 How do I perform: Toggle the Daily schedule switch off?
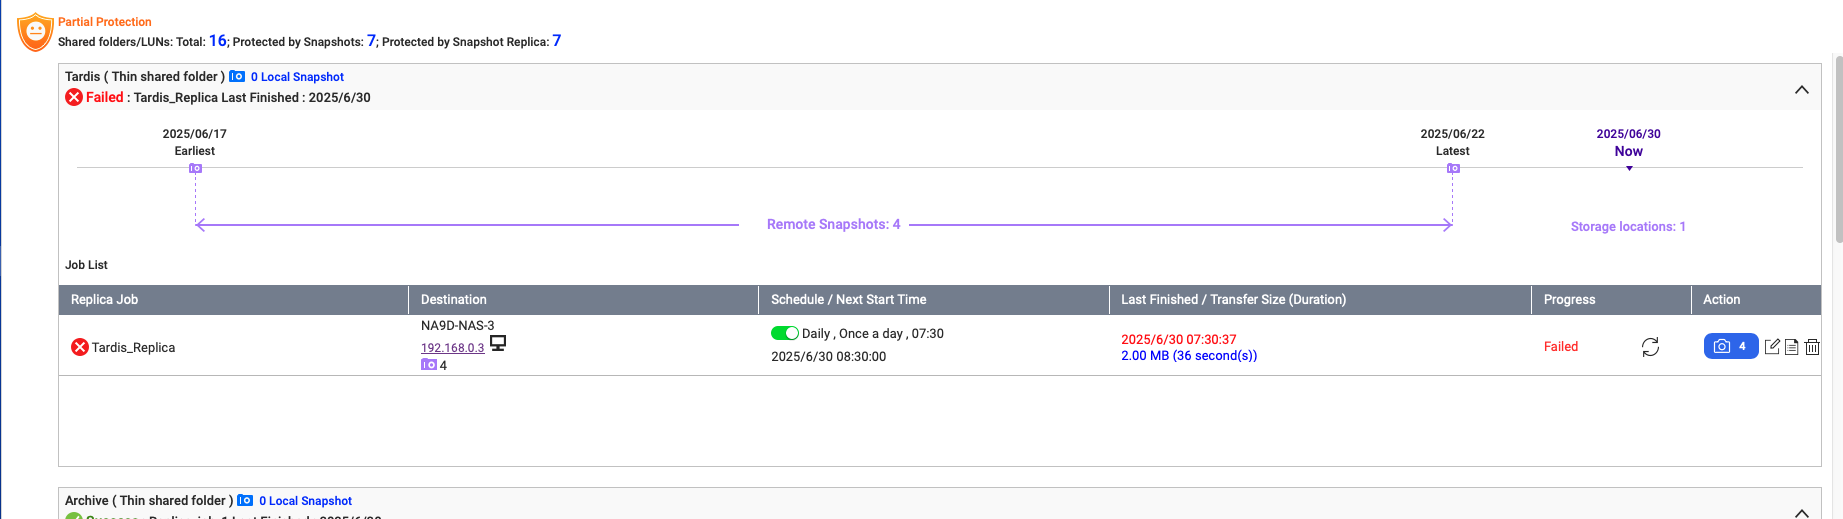click(785, 333)
